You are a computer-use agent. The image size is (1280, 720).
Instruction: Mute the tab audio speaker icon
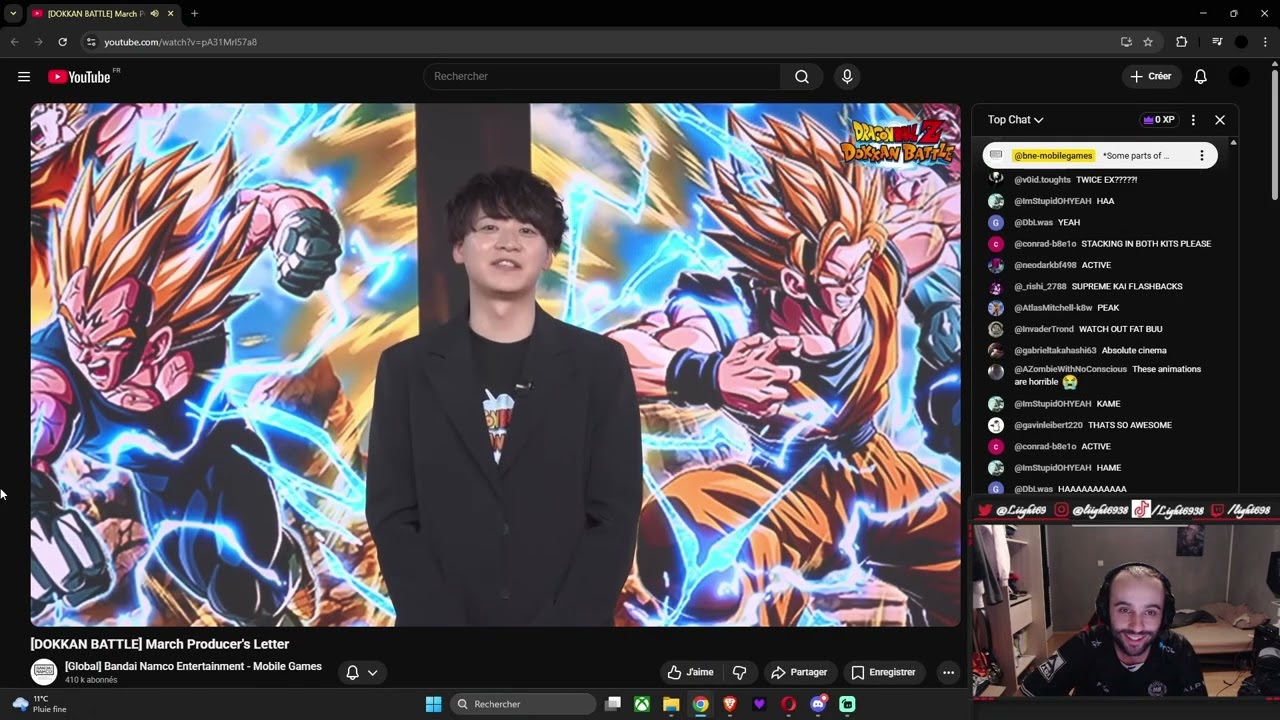point(155,14)
